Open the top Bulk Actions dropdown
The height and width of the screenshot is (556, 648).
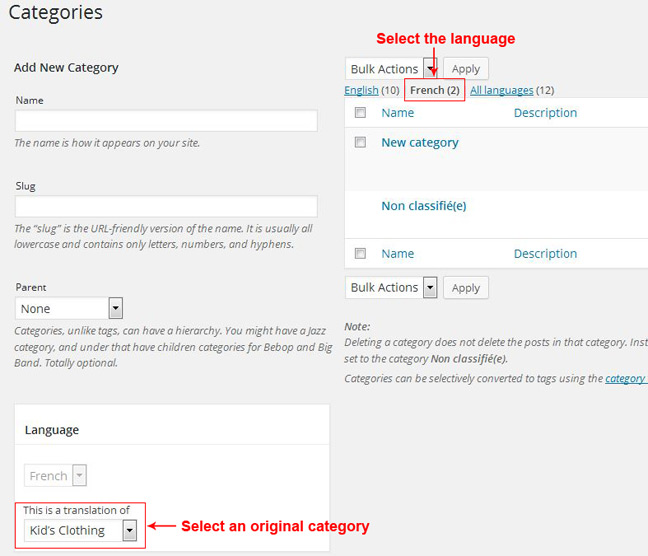pos(391,69)
